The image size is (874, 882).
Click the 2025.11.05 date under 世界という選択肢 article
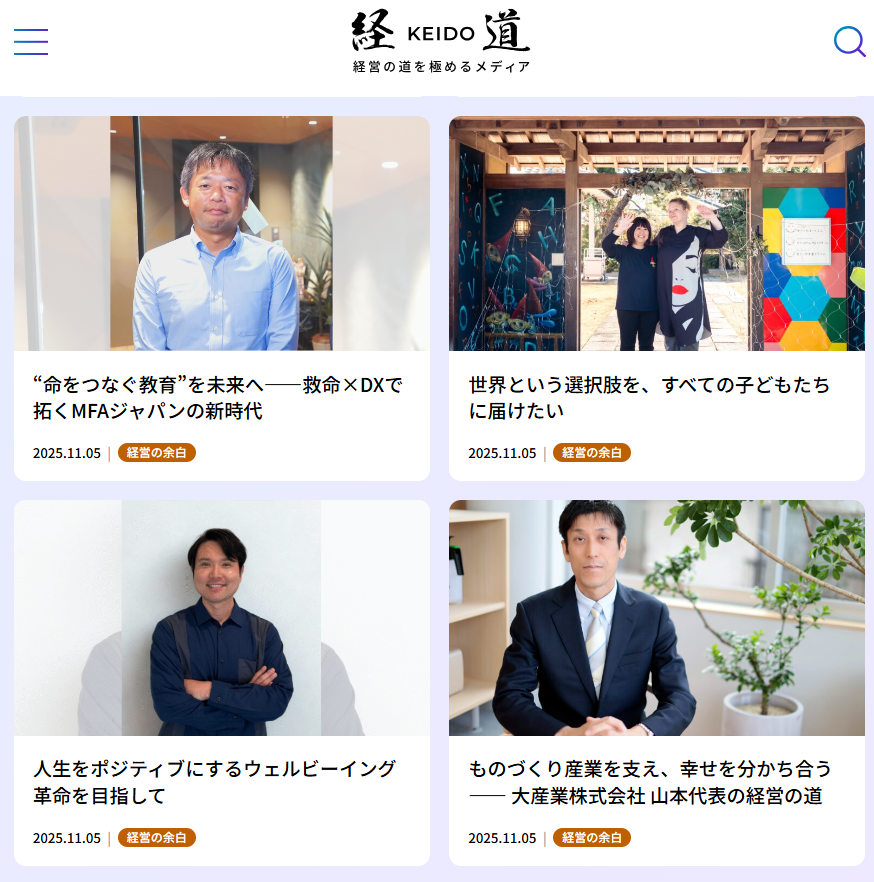tap(502, 453)
